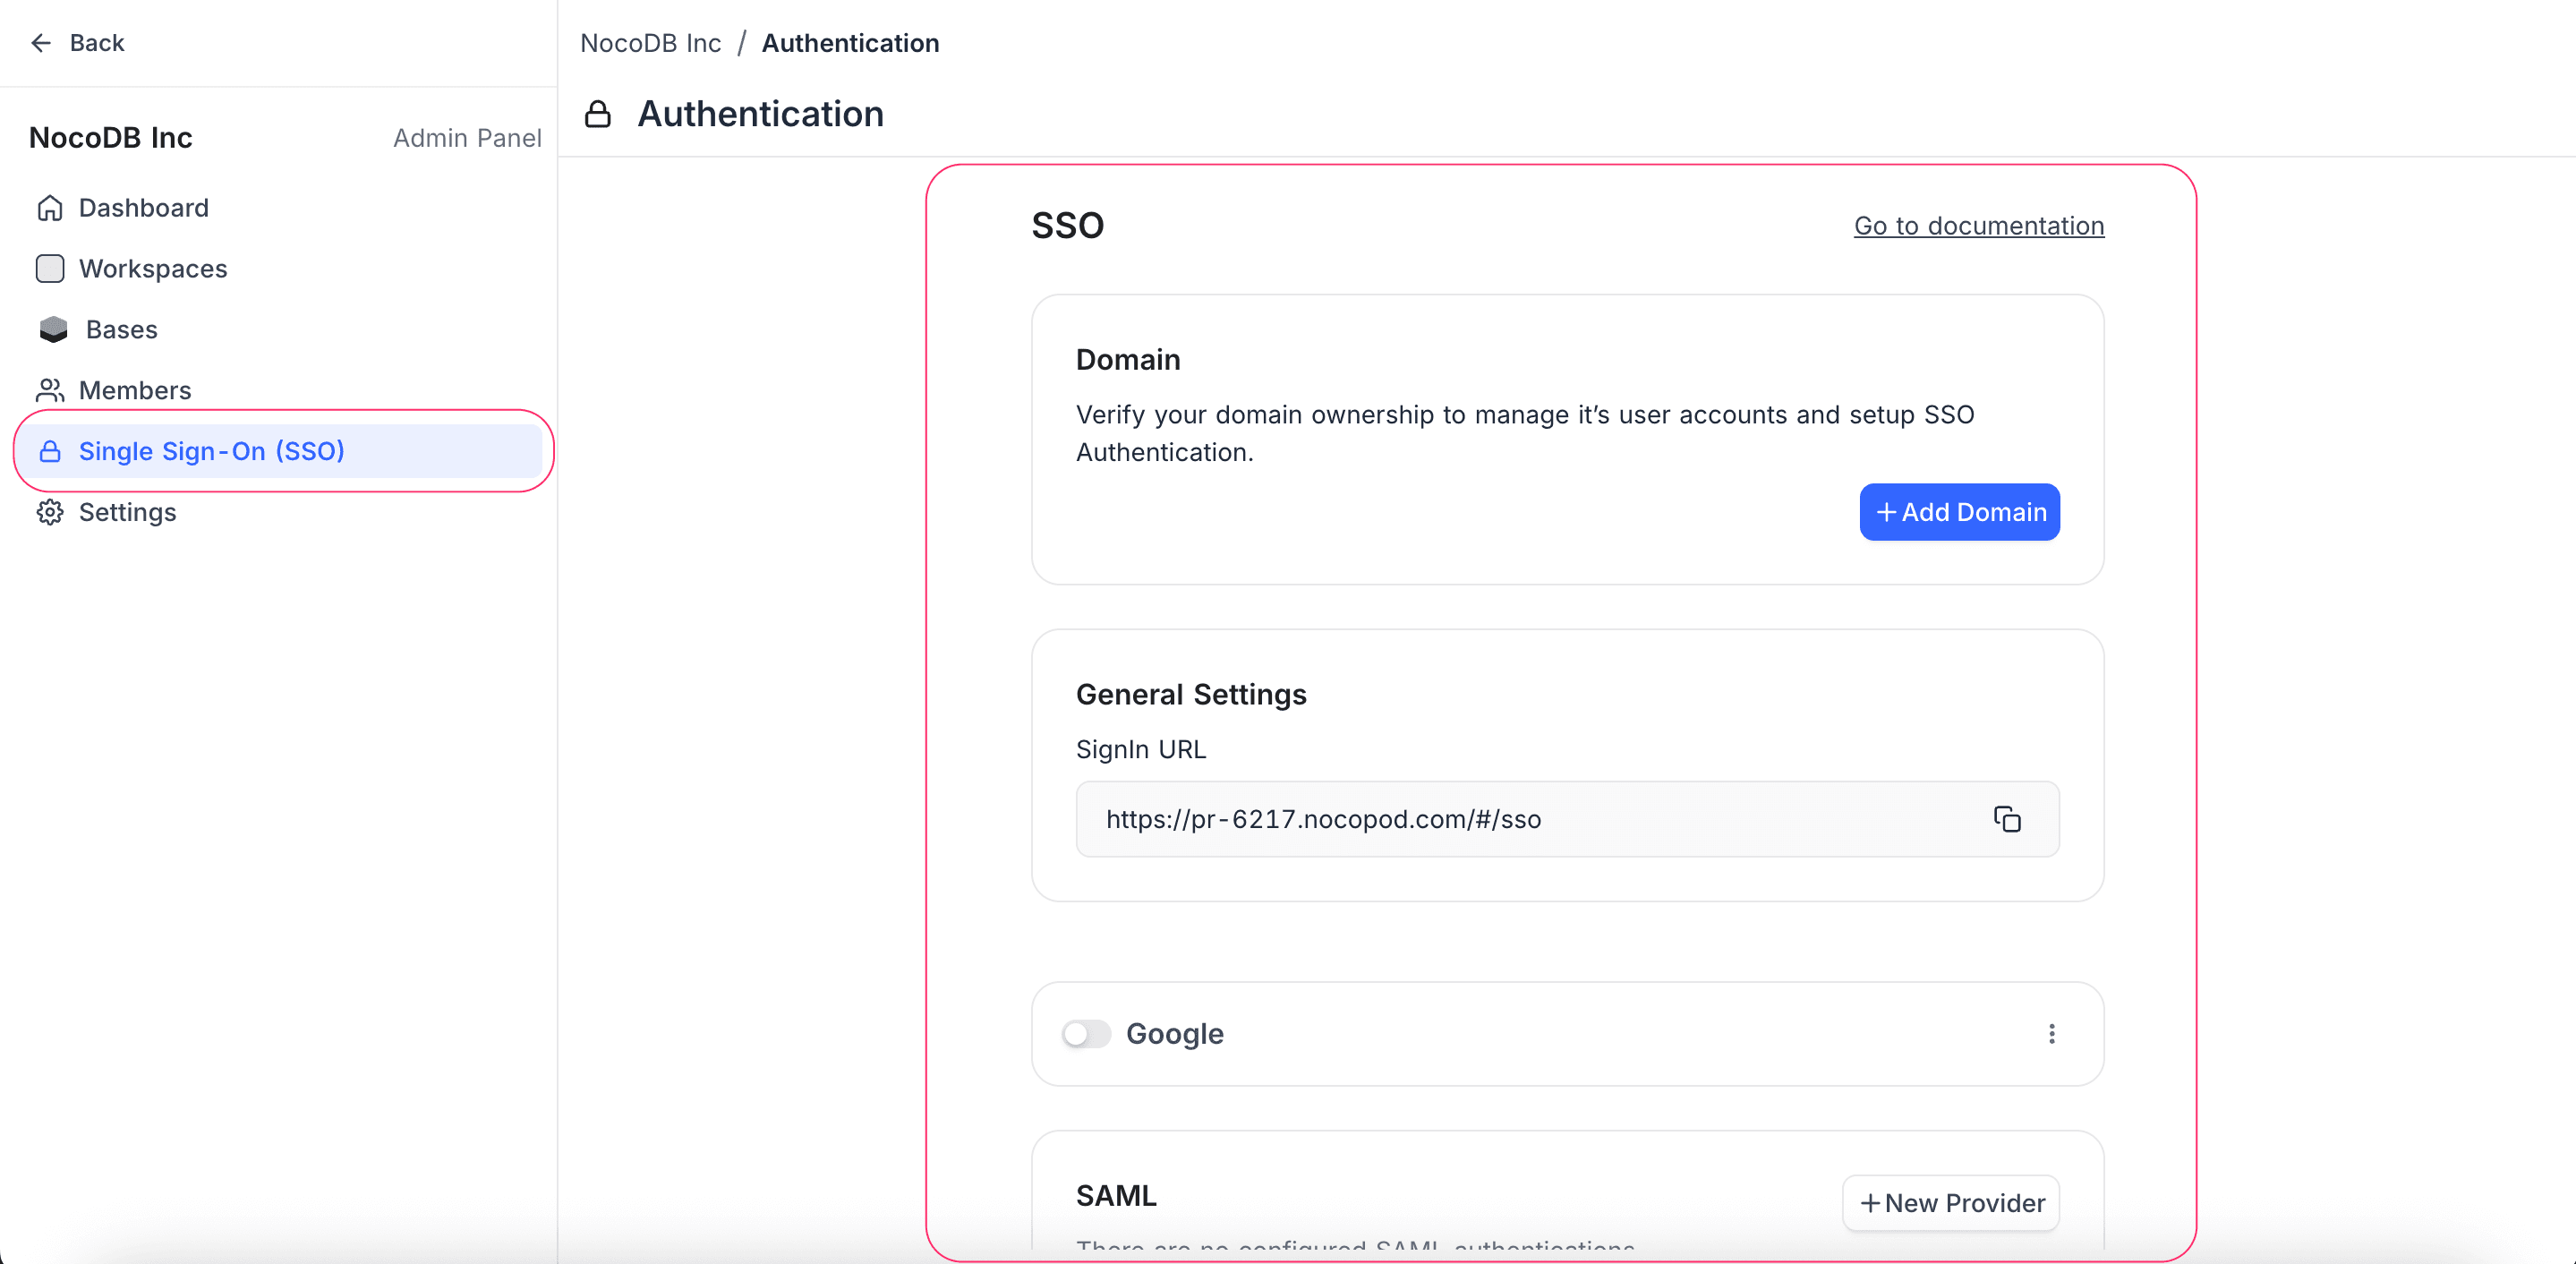
Task: Click New Provider in SAML section
Action: coord(1951,1203)
